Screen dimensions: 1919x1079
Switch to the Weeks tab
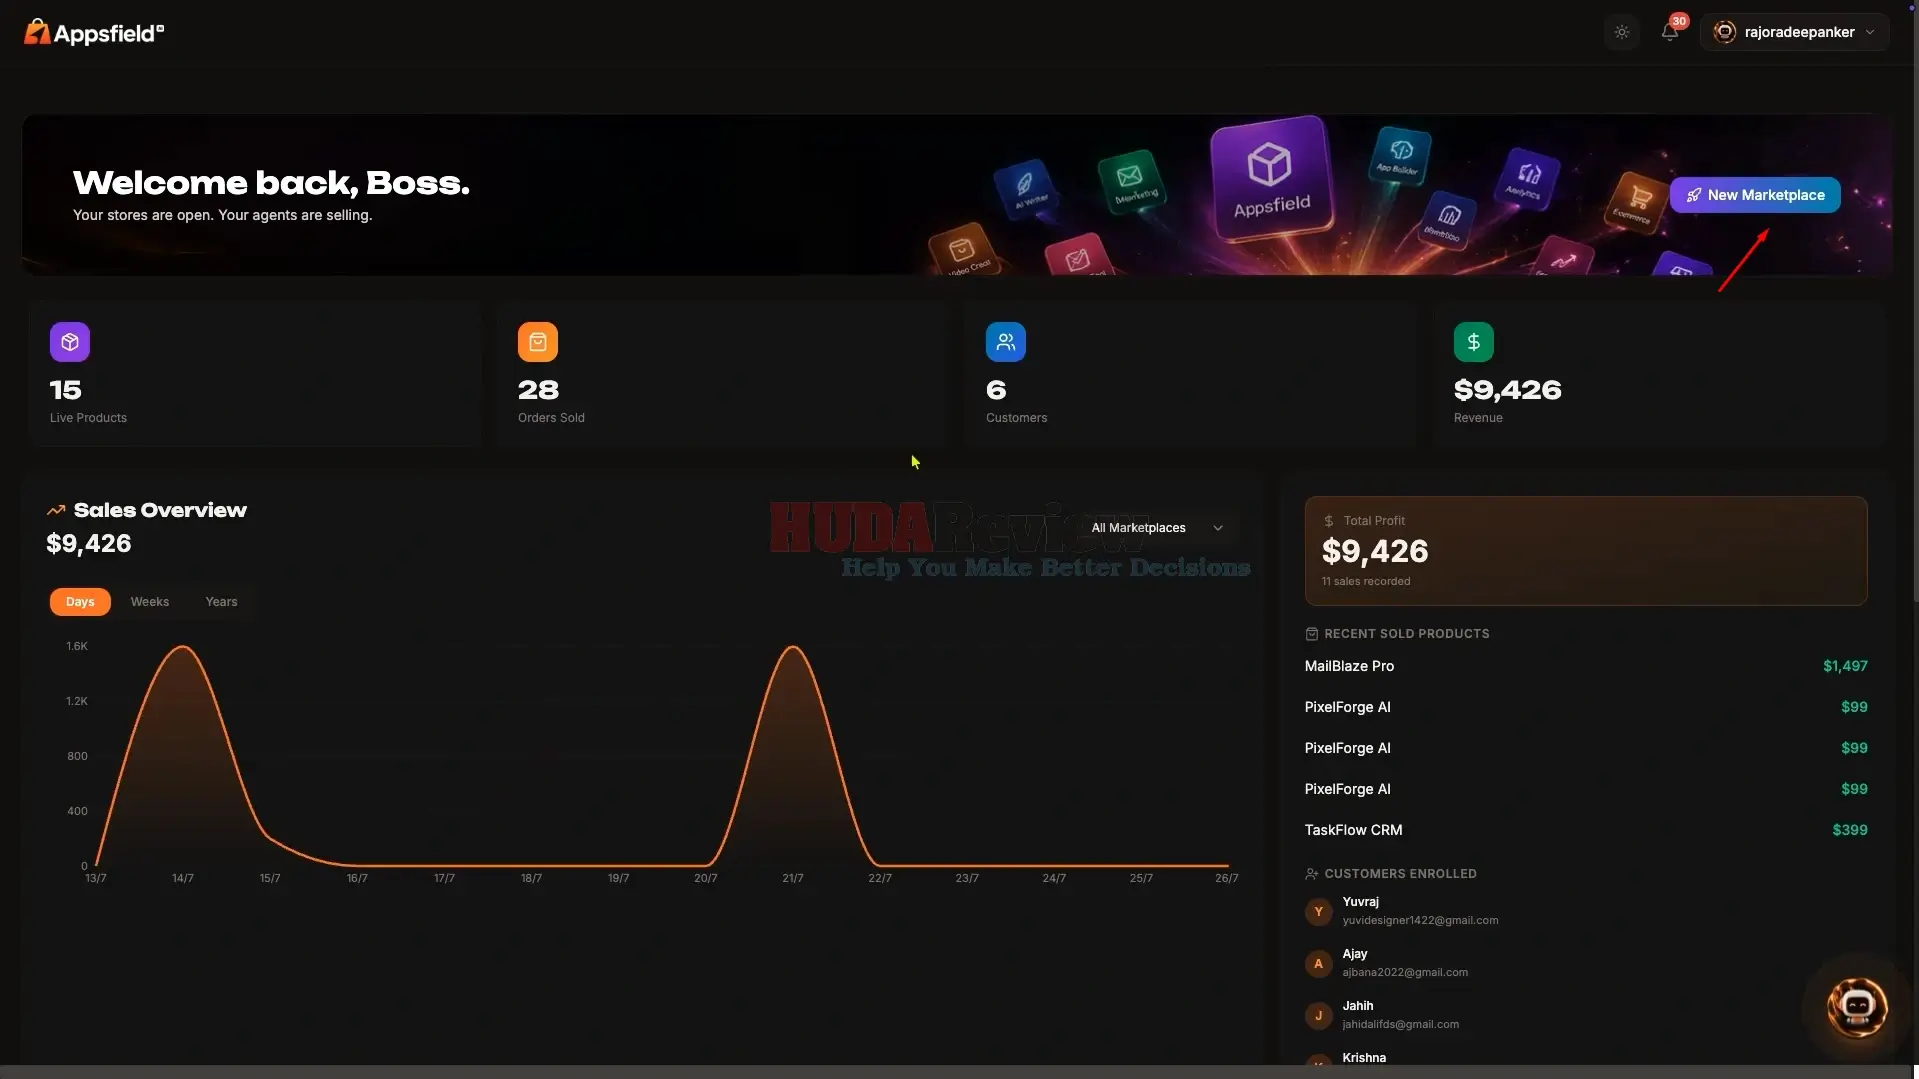pyautogui.click(x=150, y=602)
